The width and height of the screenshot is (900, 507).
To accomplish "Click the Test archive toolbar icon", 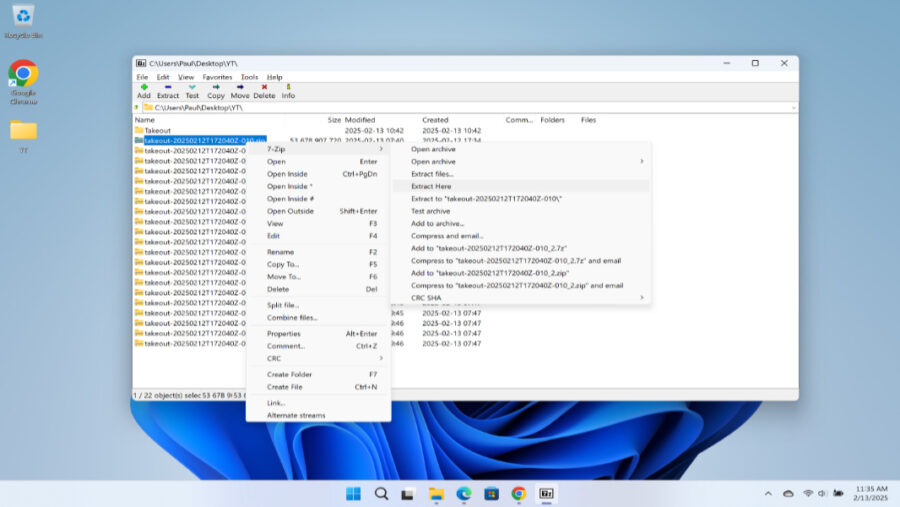I will coord(192,90).
